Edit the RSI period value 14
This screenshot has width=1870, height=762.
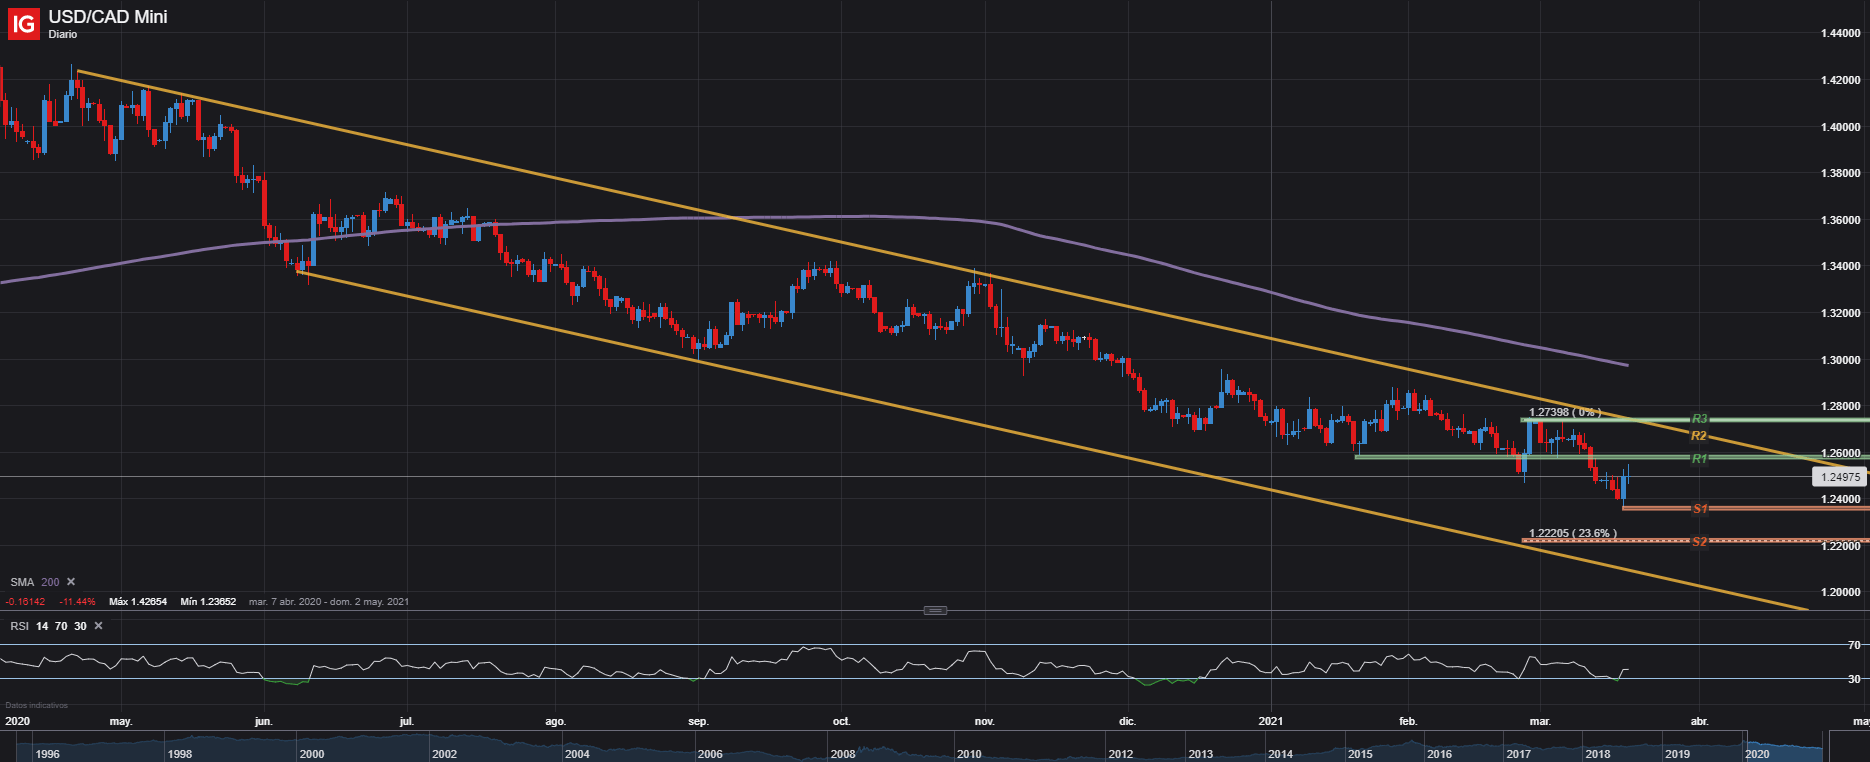pyautogui.click(x=42, y=626)
